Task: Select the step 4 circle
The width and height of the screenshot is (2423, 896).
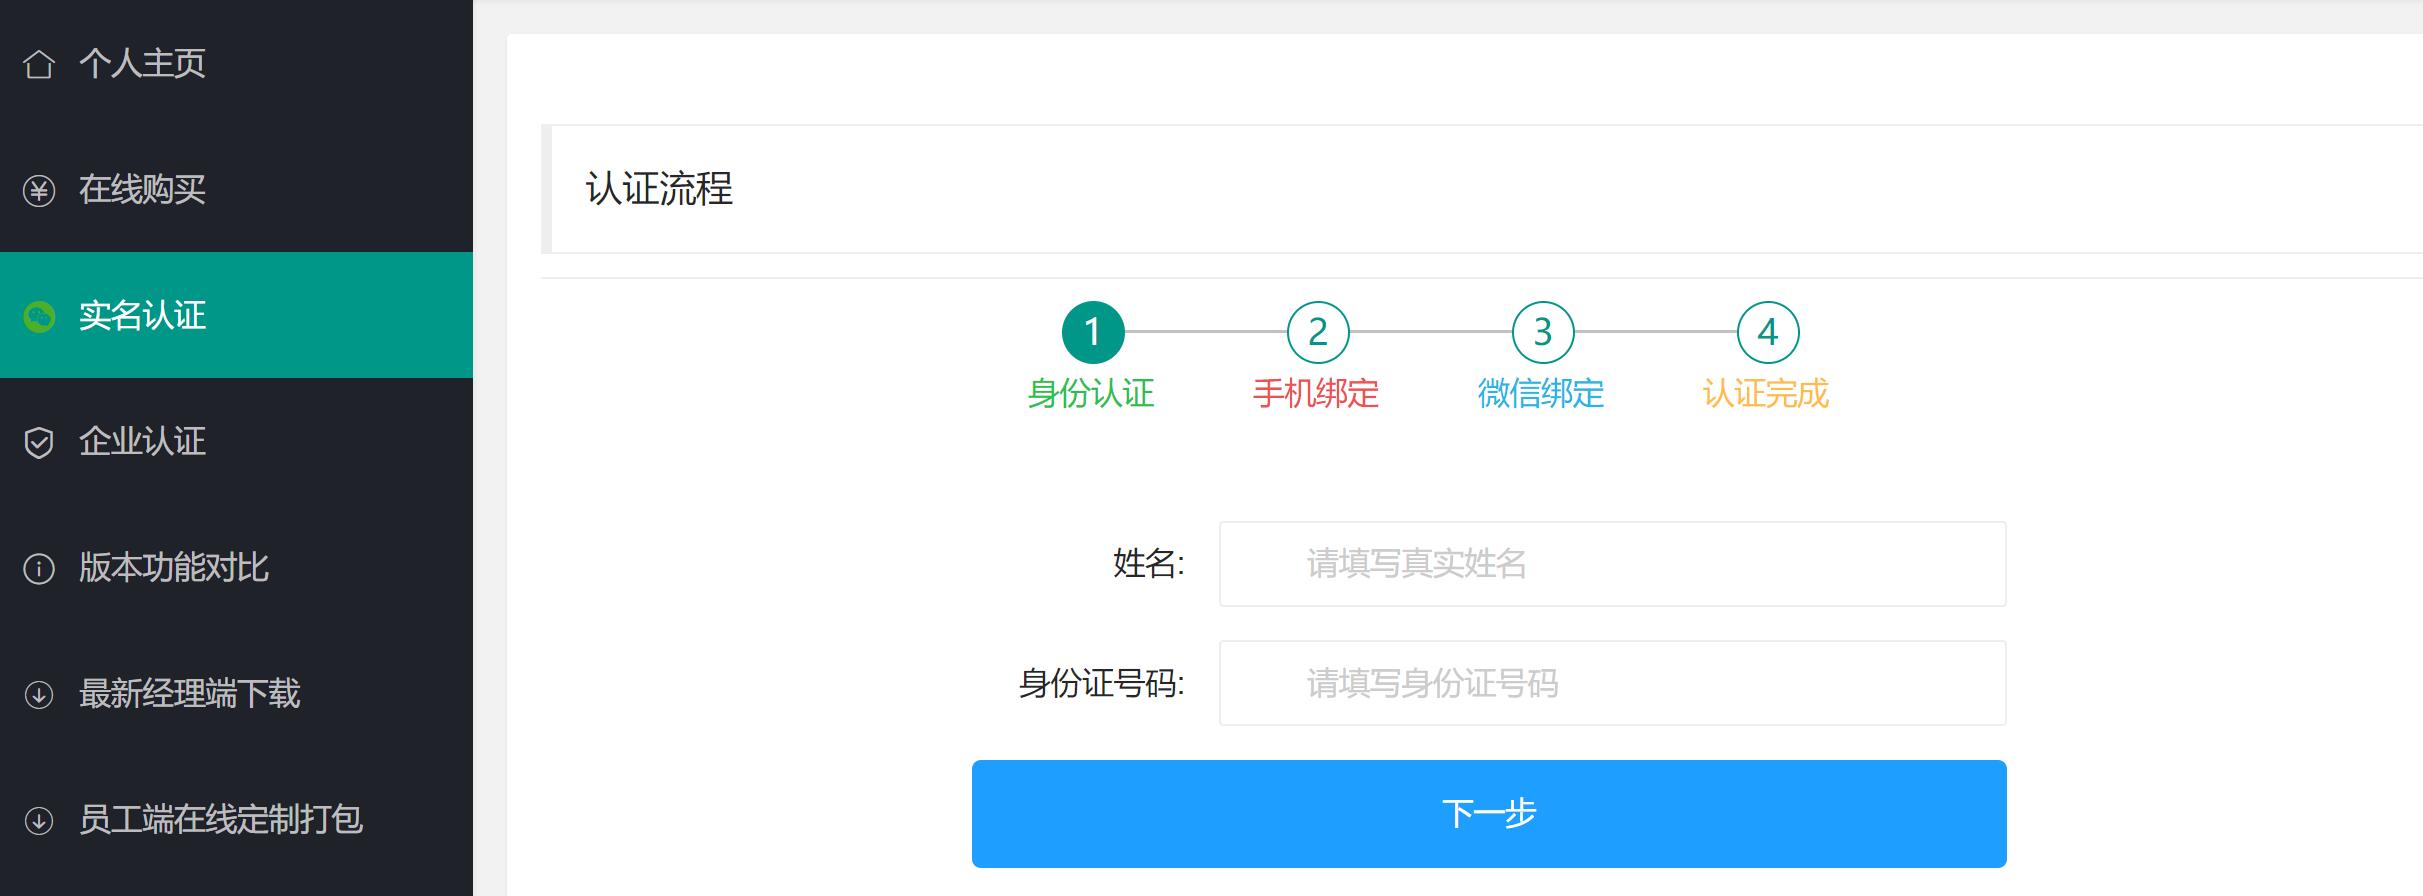Action: 1767,332
